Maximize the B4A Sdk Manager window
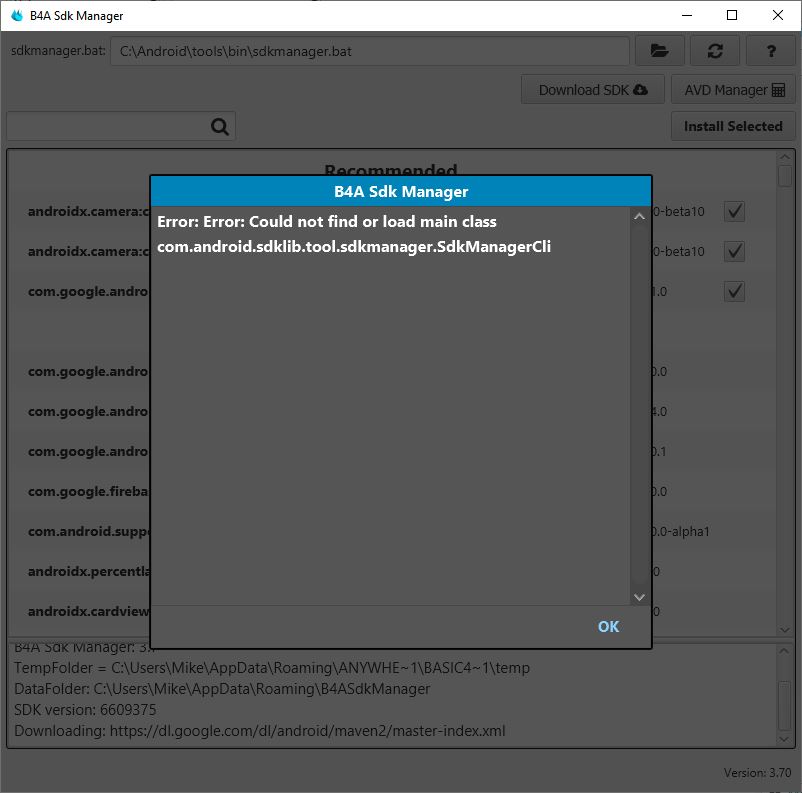Screen dimensions: 802x793 point(732,15)
